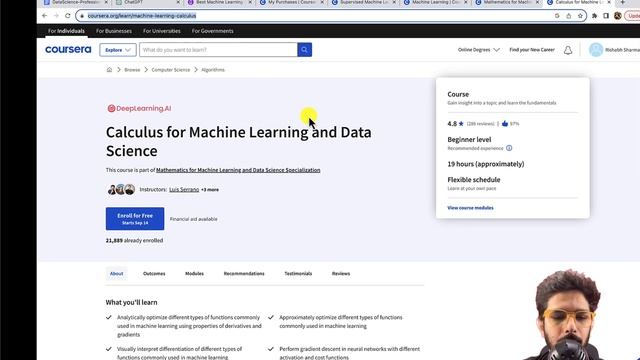Switch to Best Machine Learning browser tab
This screenshot has width=640, height=360.
(x=219, y=2)
